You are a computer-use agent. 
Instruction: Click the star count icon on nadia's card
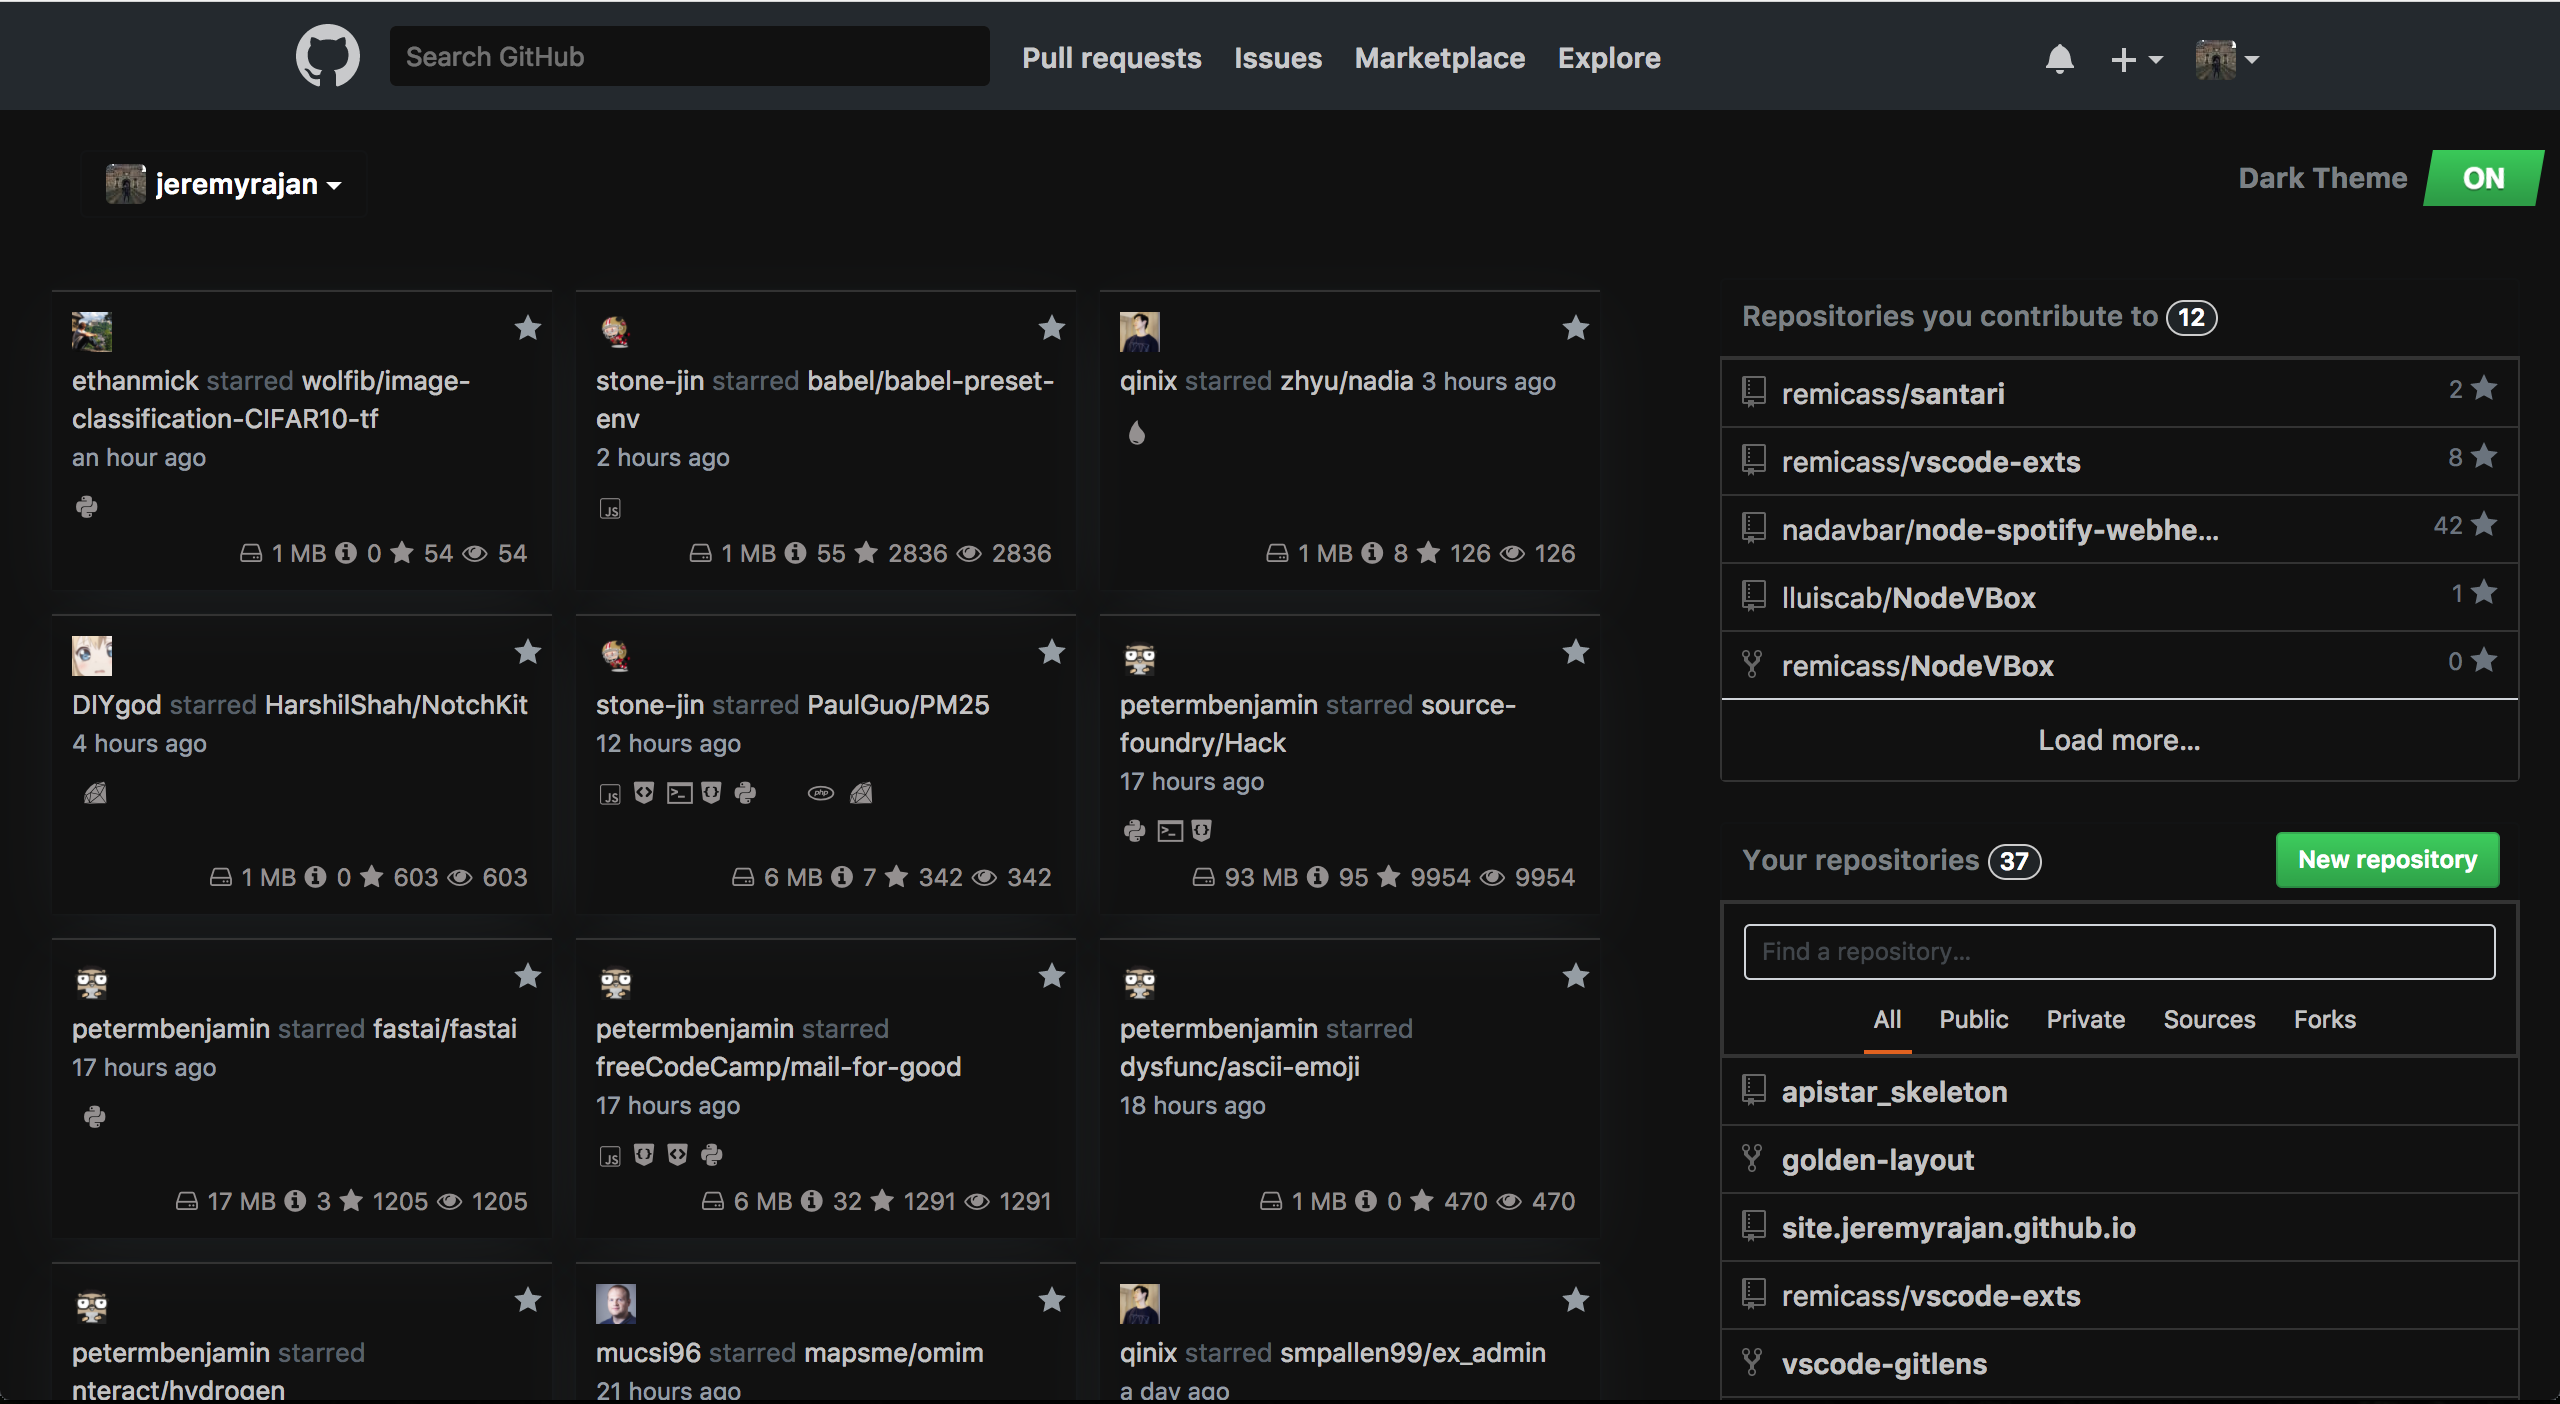point(1427,553)
